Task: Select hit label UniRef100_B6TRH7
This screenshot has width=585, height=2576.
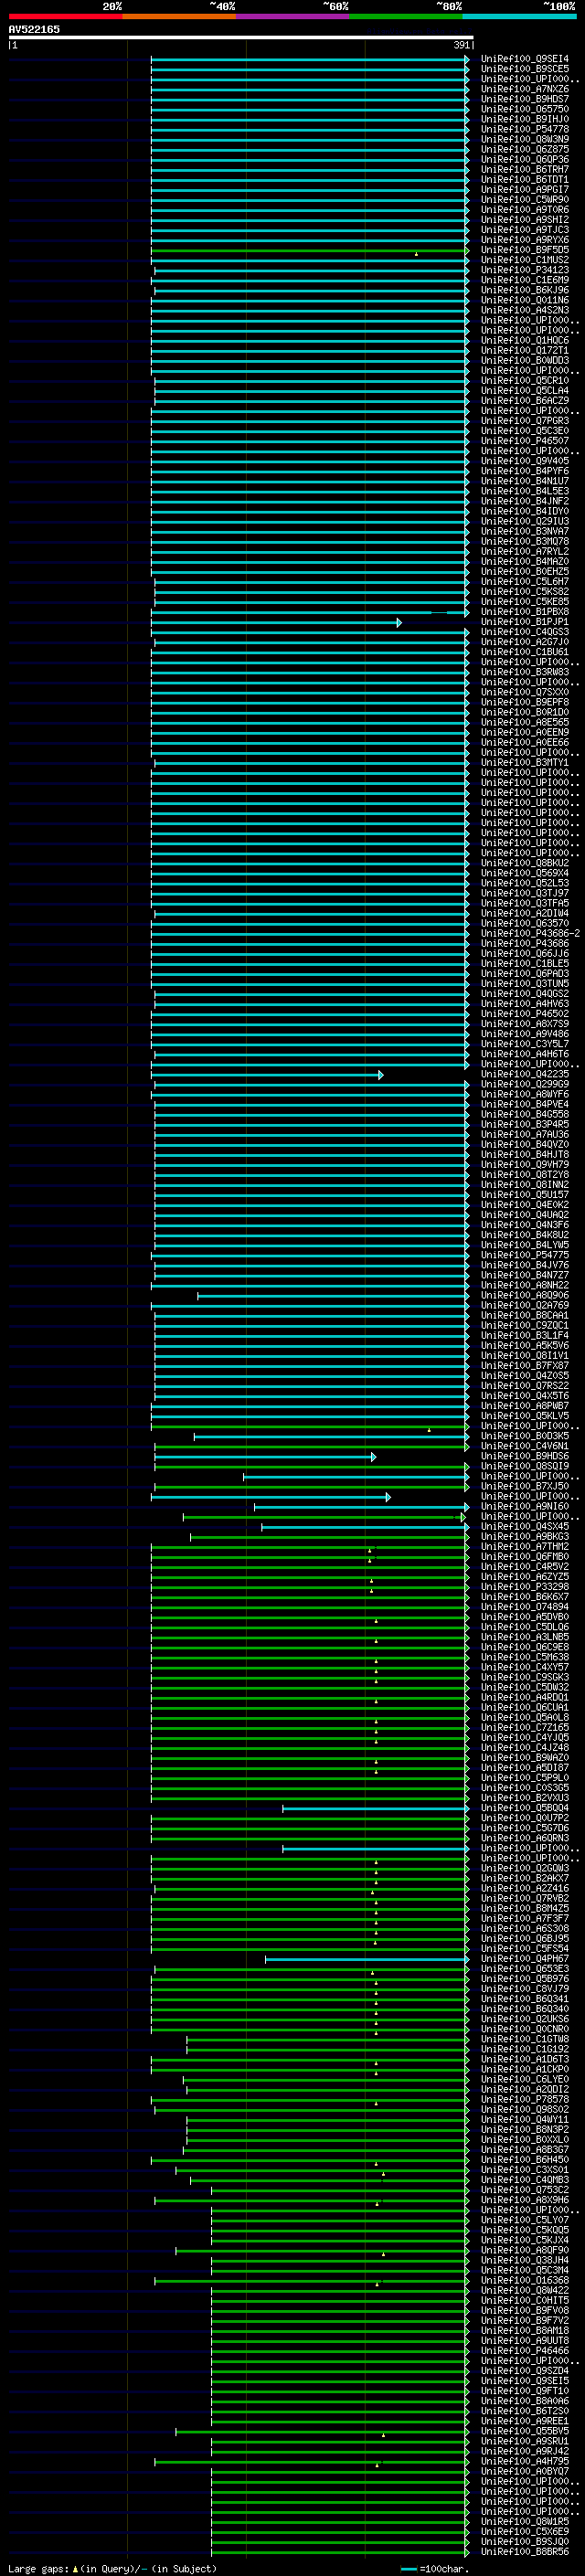Action: pos(525,169)
